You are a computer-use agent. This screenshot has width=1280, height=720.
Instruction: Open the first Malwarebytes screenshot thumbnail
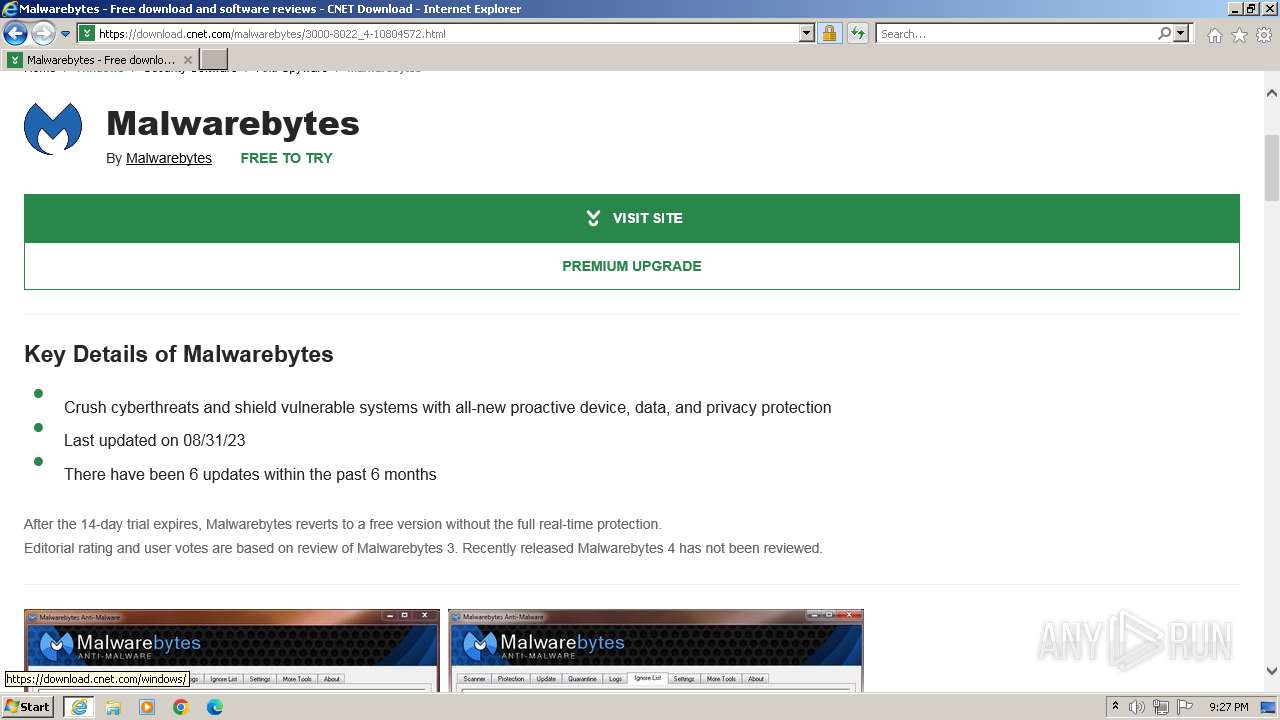click(x=232, y=650)
